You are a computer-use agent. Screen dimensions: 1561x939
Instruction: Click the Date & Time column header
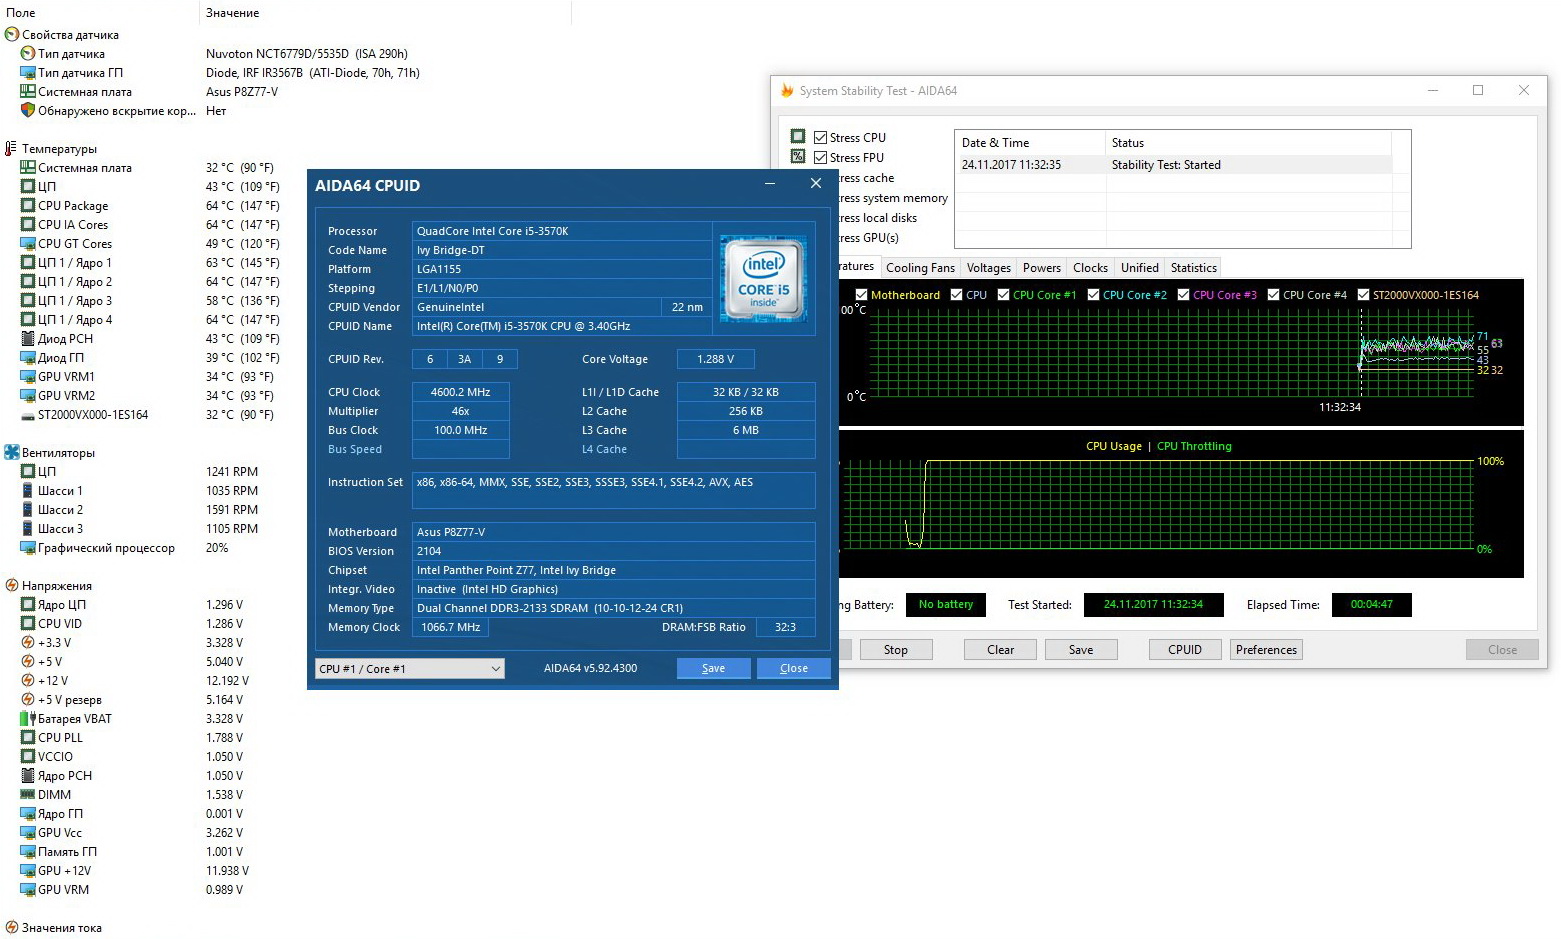tap(1031, 143)
